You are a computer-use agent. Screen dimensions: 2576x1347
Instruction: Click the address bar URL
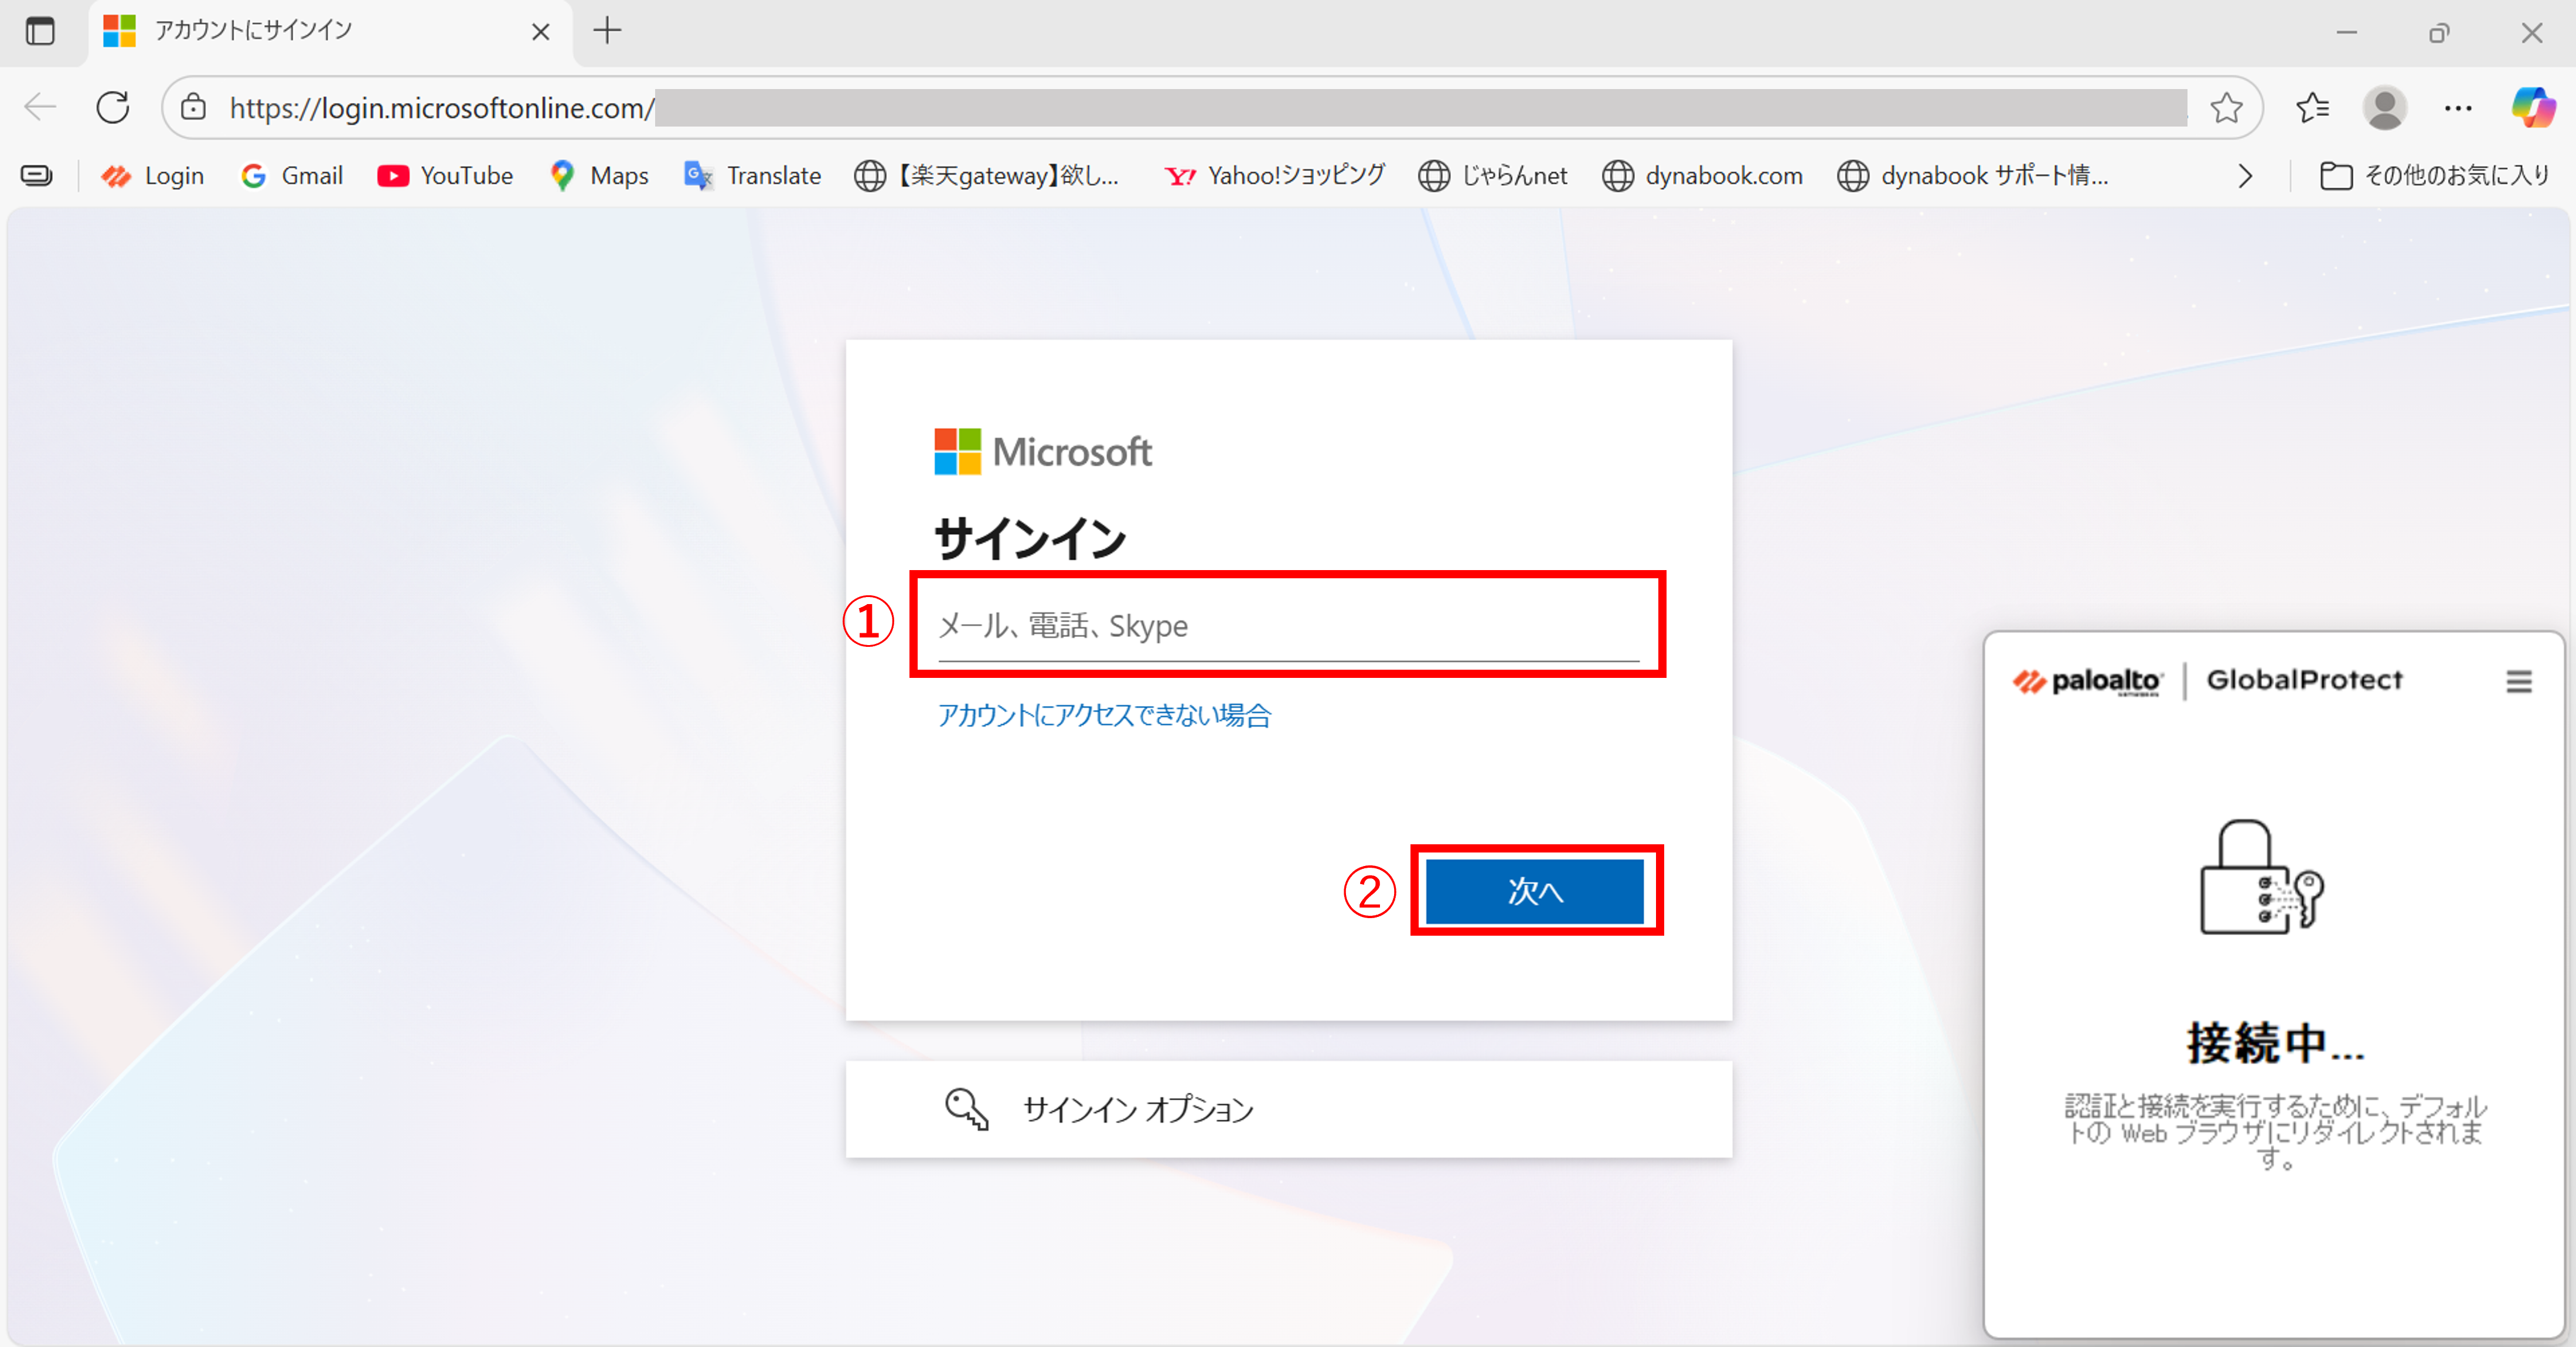click(x=440, y=107)
